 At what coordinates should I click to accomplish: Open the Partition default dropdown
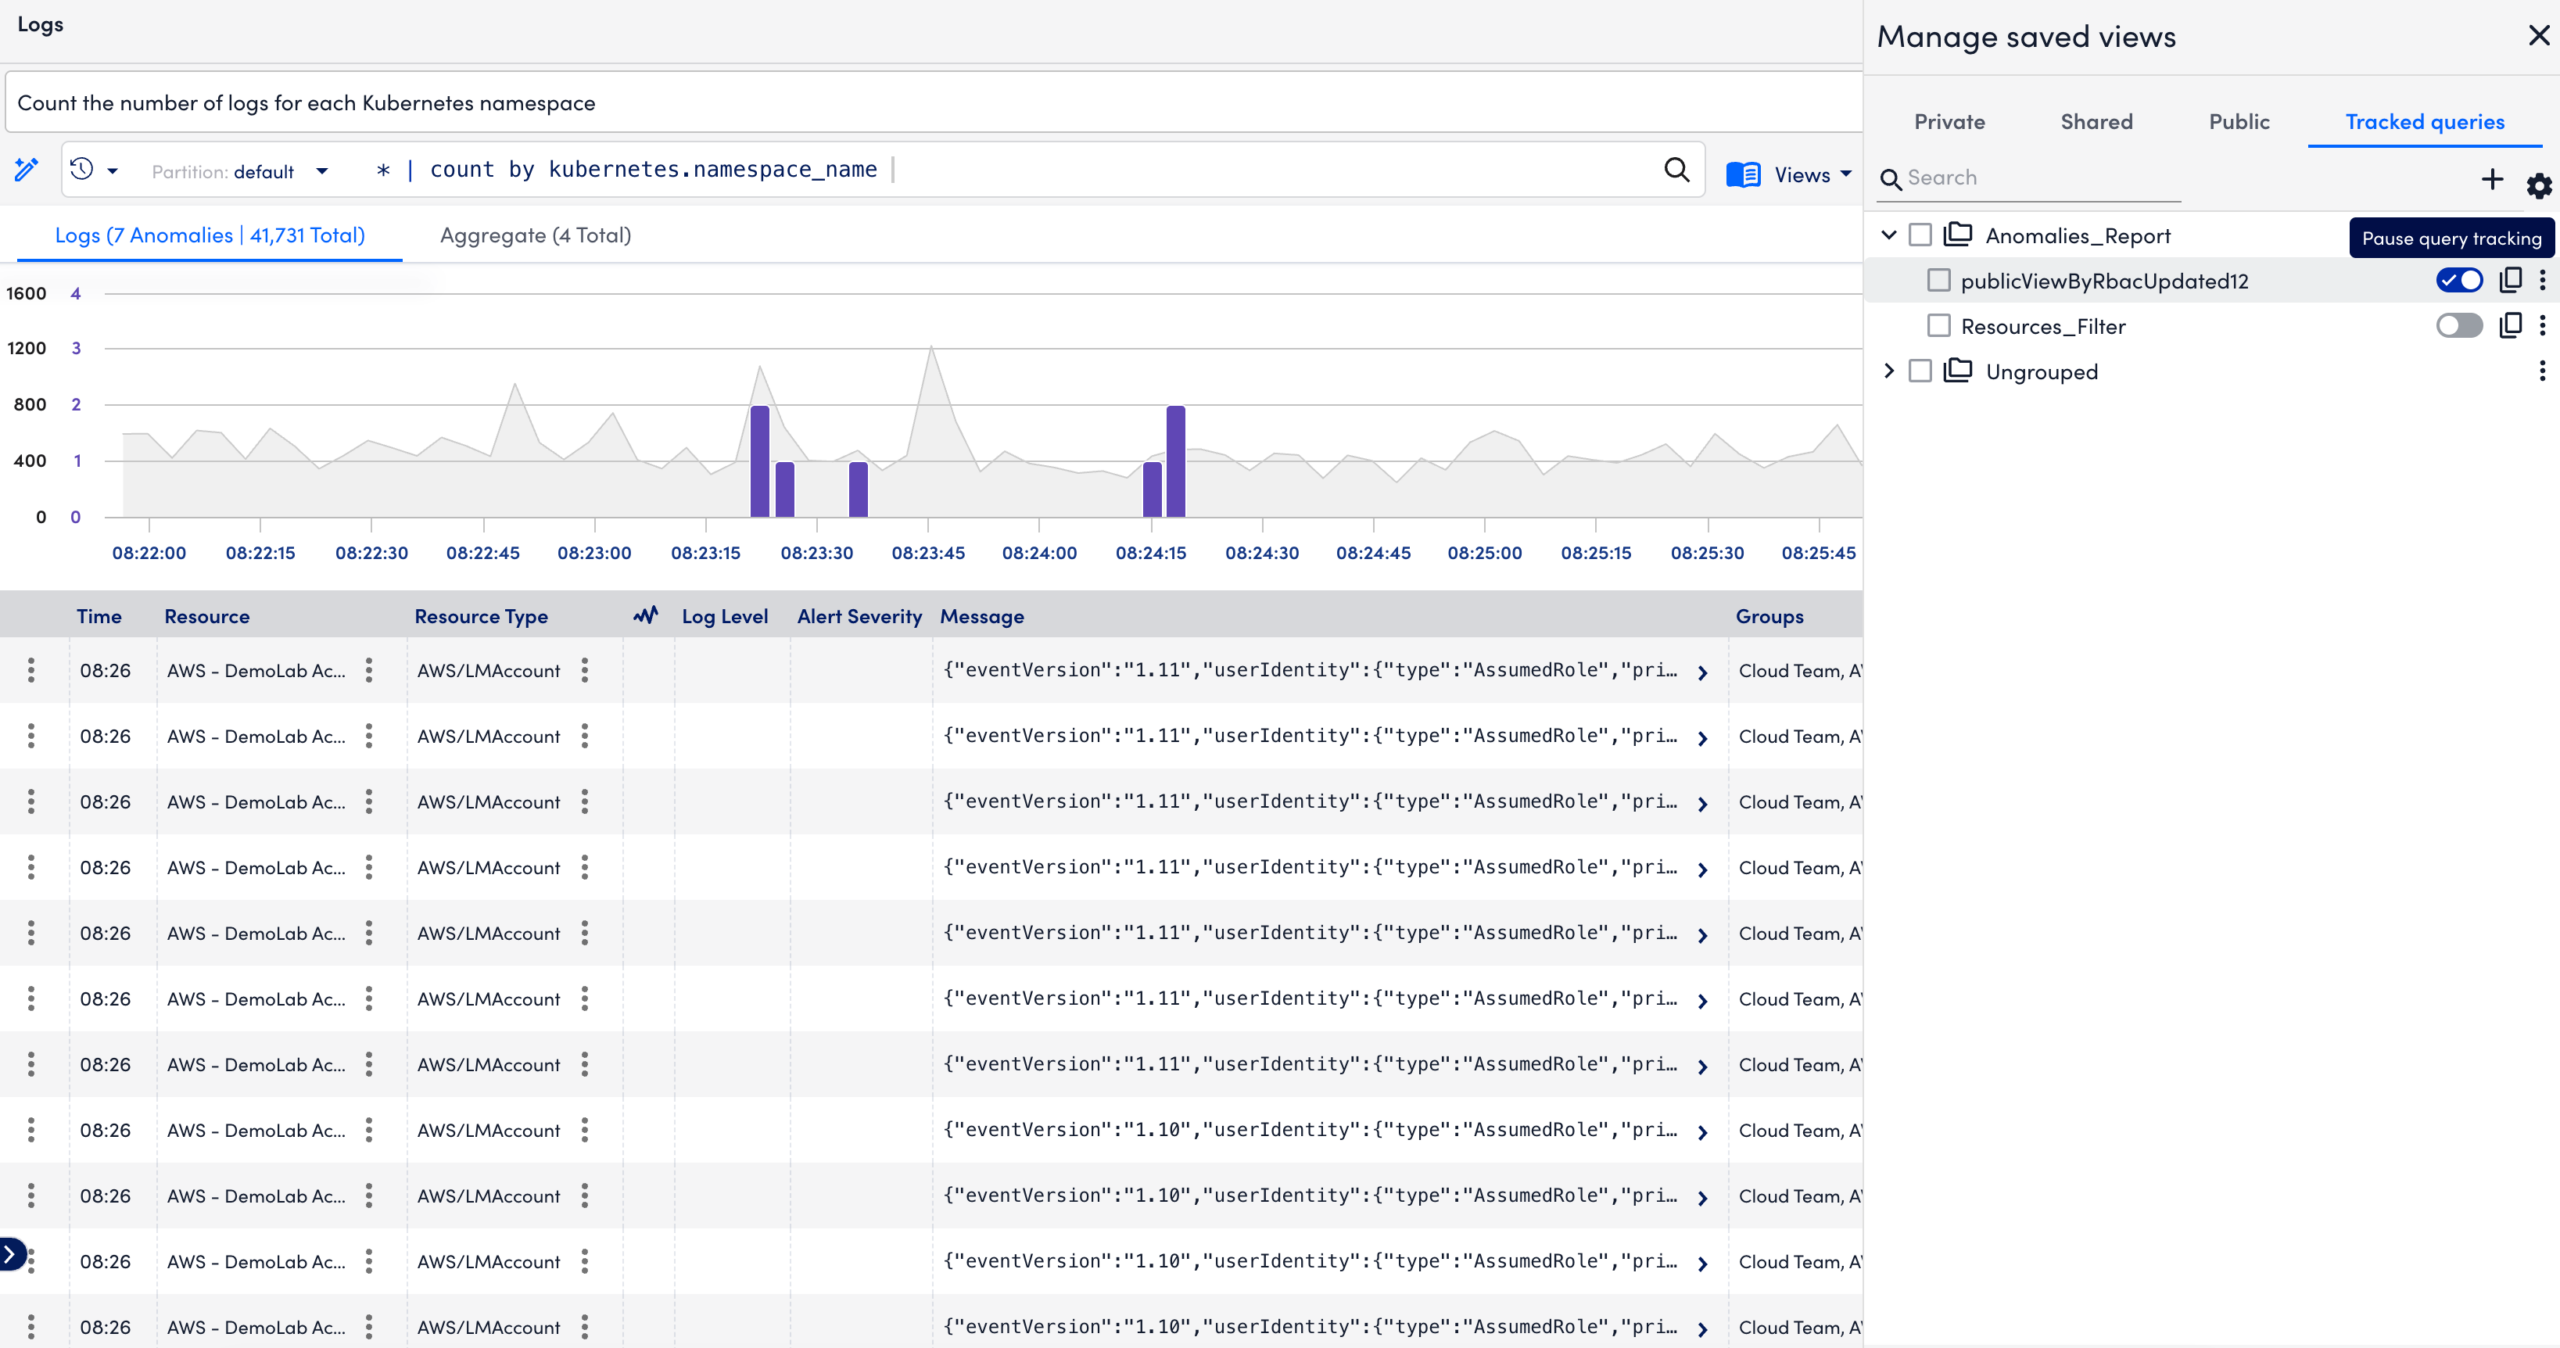(x=240, y=171)
